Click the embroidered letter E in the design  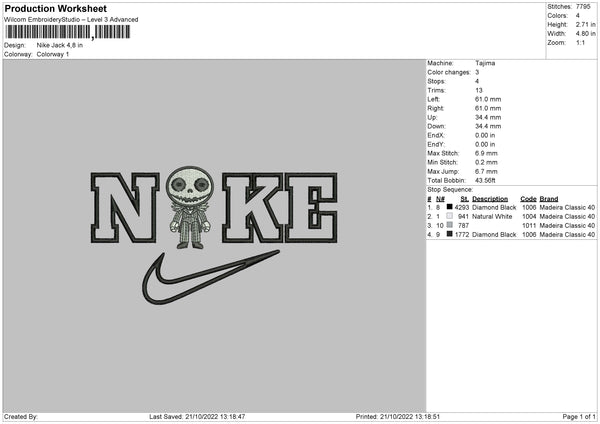click(311, 208)
